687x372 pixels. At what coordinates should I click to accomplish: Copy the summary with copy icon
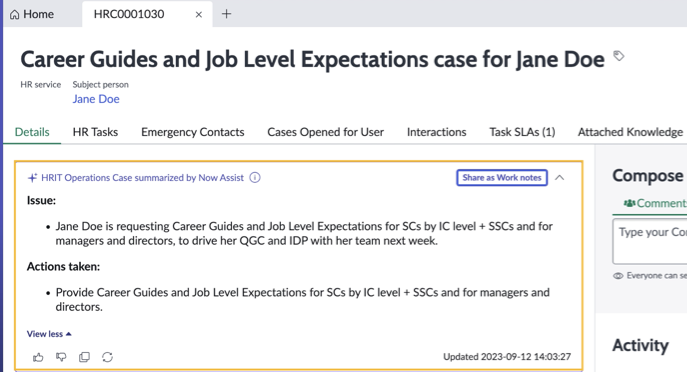[84, 357]
